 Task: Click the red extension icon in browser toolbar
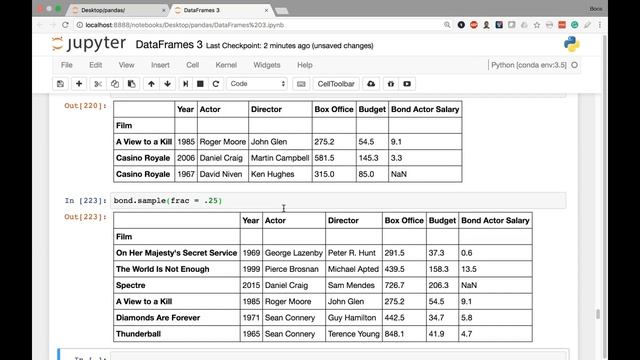coord(562,25)
